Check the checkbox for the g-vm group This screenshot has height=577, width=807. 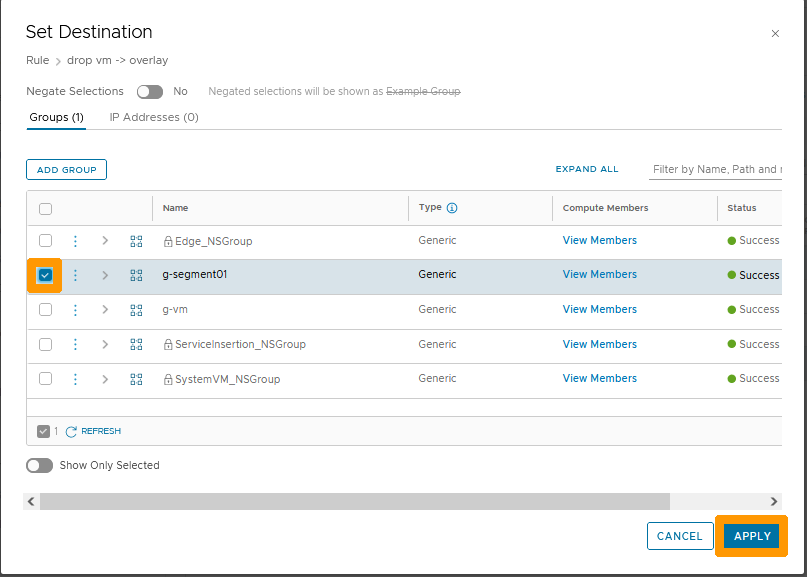(x=45, y=309)
